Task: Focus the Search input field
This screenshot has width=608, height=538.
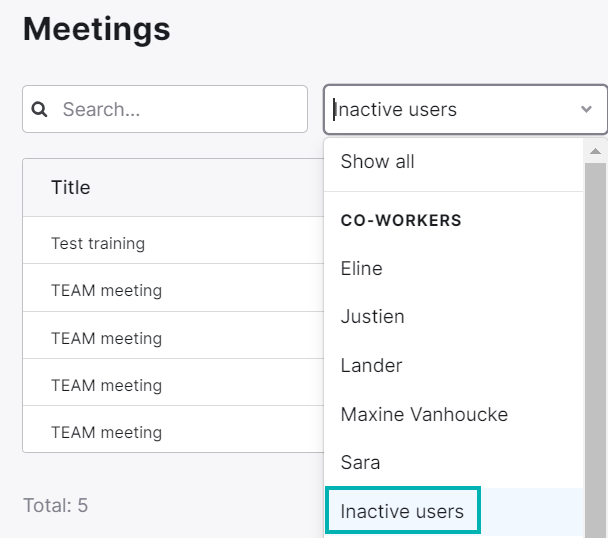Action: (165, 109)
